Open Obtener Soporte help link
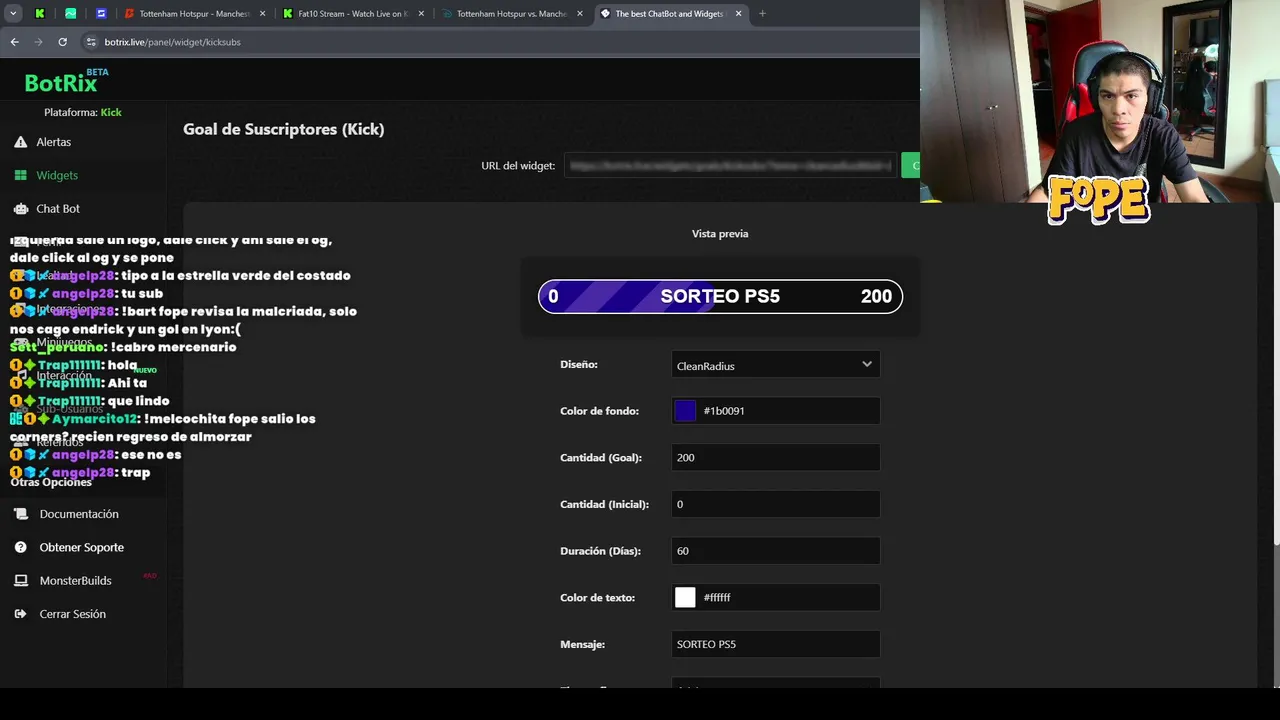Image resolution: width=1280 pixels, height=720 pixels. tap(82, 547)
